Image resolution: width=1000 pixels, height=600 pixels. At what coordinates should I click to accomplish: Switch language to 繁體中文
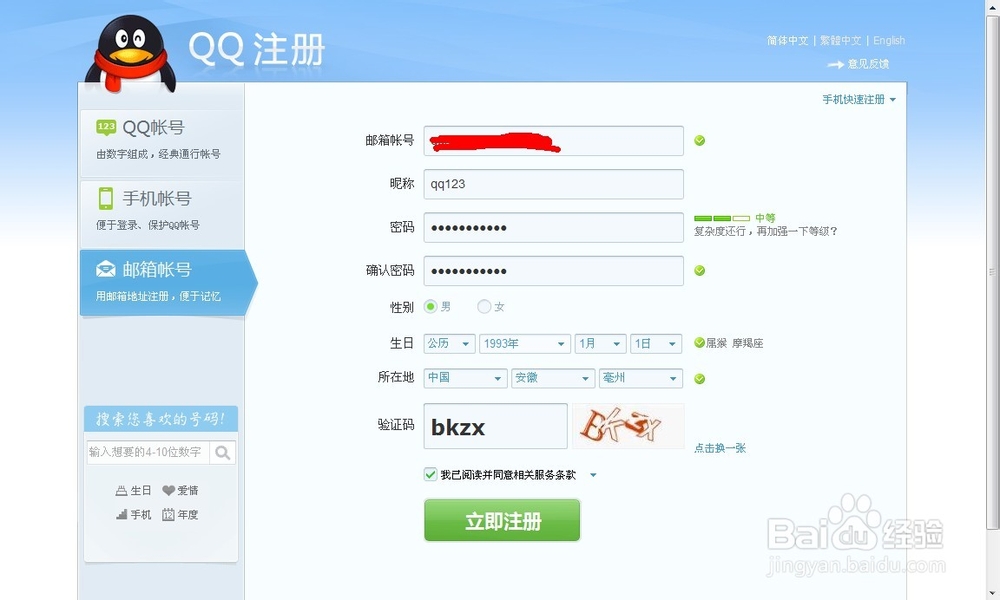841,41
